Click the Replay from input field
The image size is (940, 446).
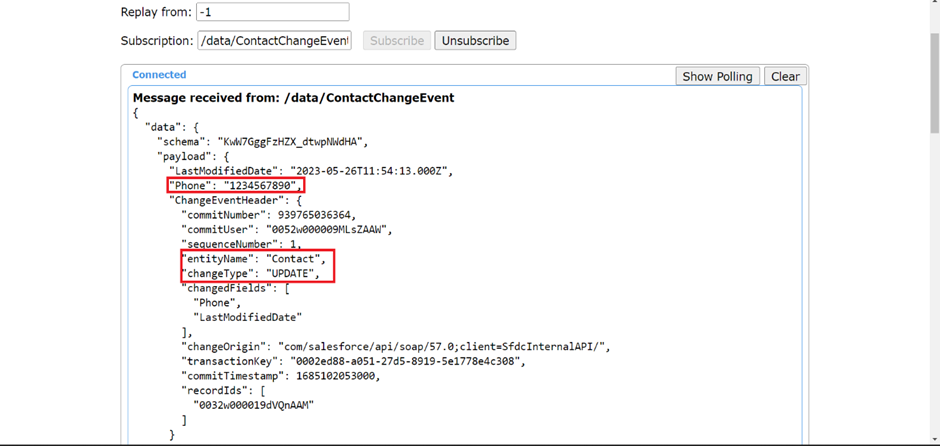273,12
